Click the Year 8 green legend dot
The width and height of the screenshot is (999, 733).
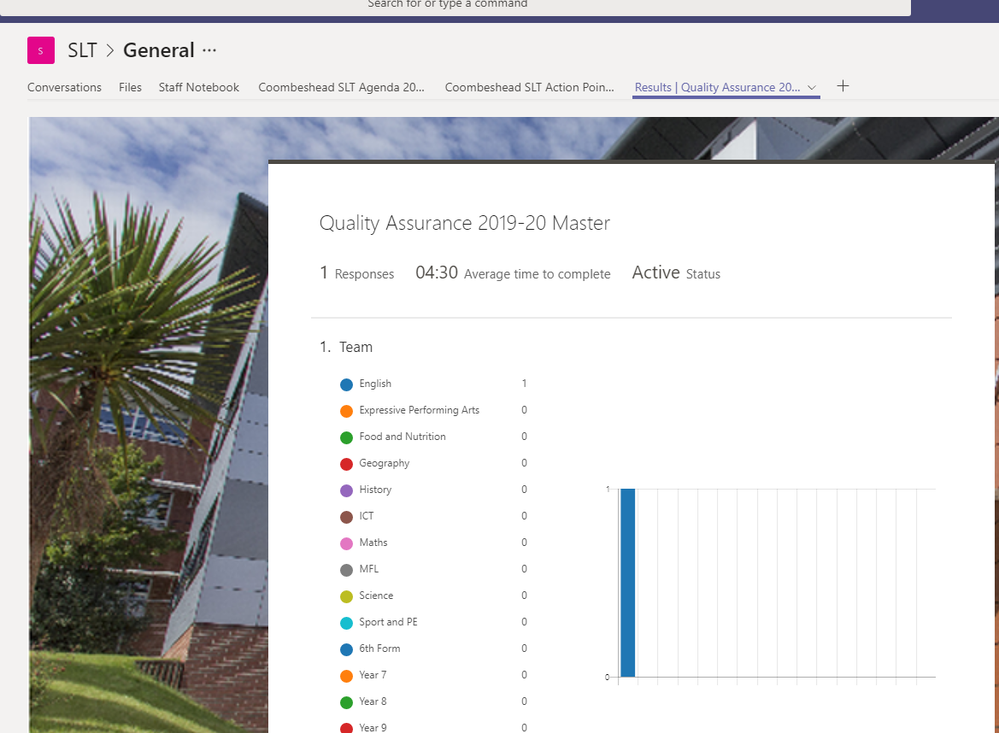tap(347, 702)
